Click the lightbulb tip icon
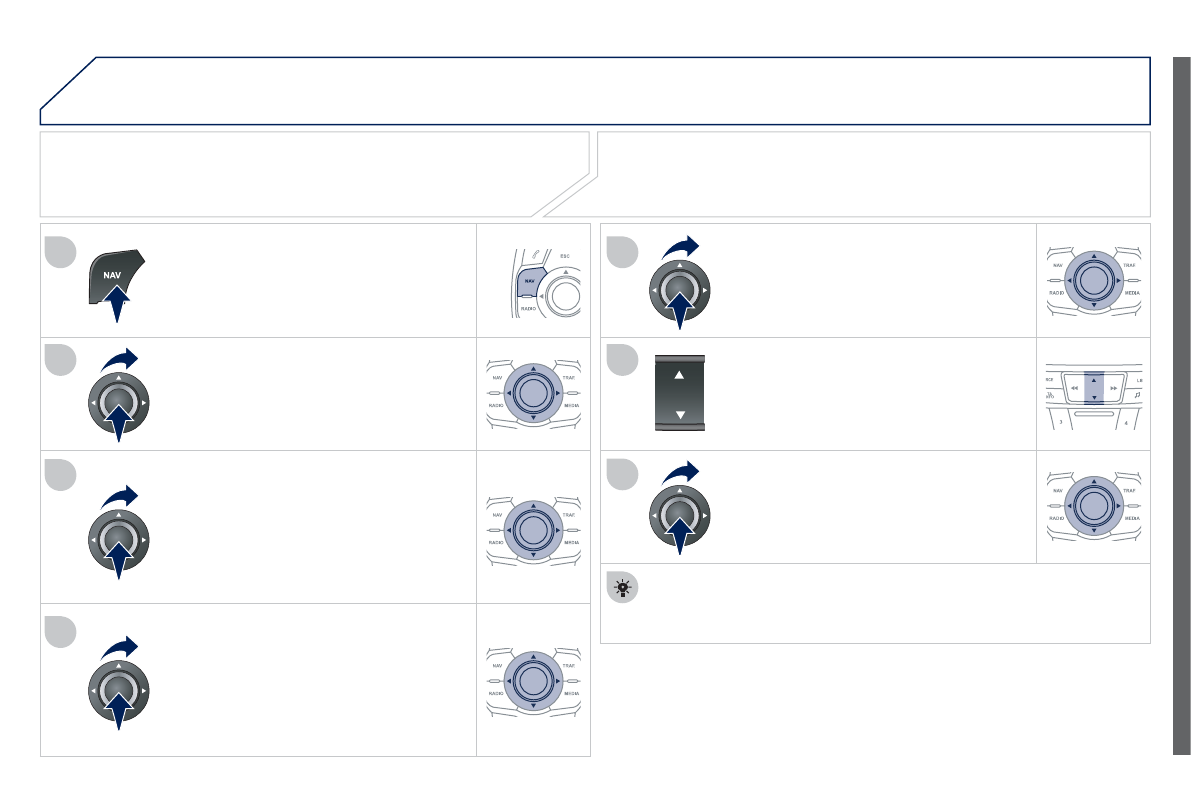The image size is (1191, 794). (x=622, y=589)
